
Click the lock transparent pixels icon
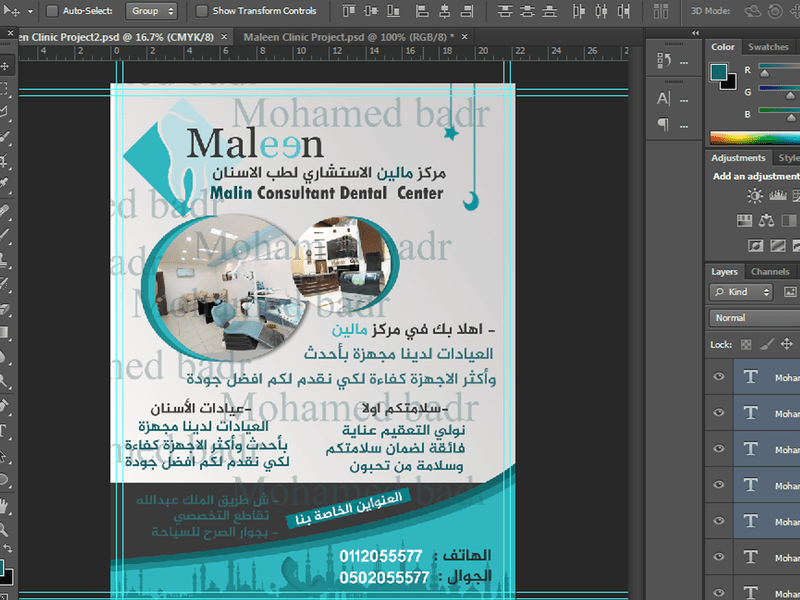[x=744, y=344]
